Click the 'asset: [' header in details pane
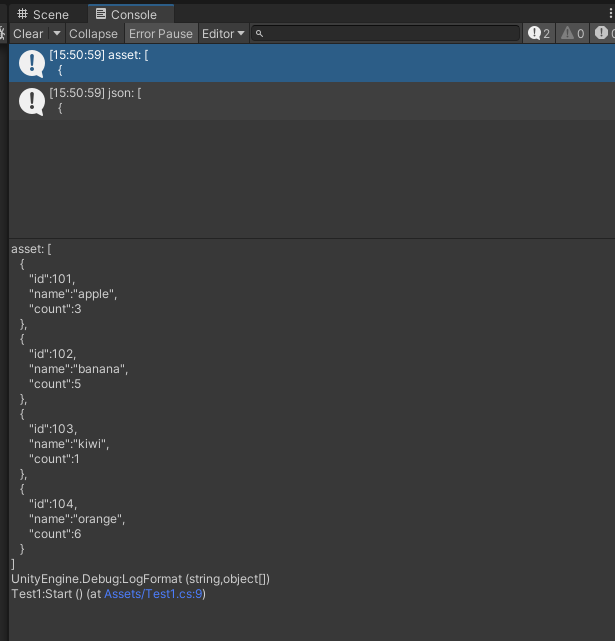Viewport: 615px width, 641px height. 31,249
